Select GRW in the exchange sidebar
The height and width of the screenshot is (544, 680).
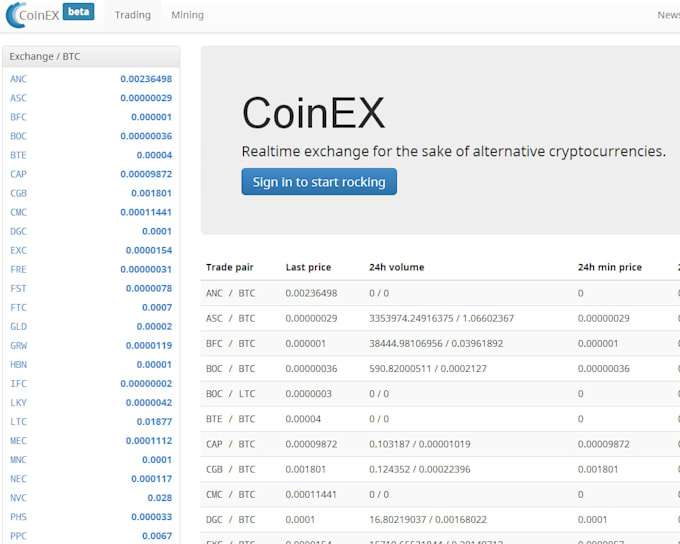(19, 346)
